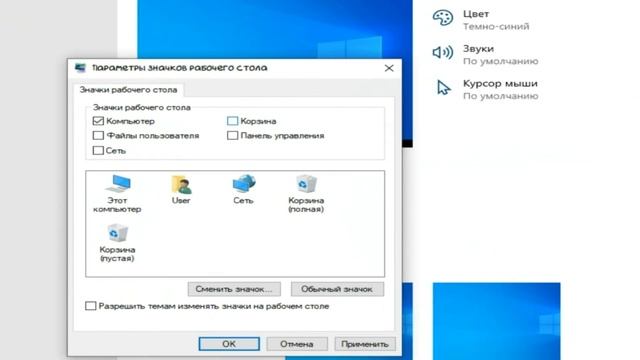Enable the Сеть checkbox

[98, 151]
